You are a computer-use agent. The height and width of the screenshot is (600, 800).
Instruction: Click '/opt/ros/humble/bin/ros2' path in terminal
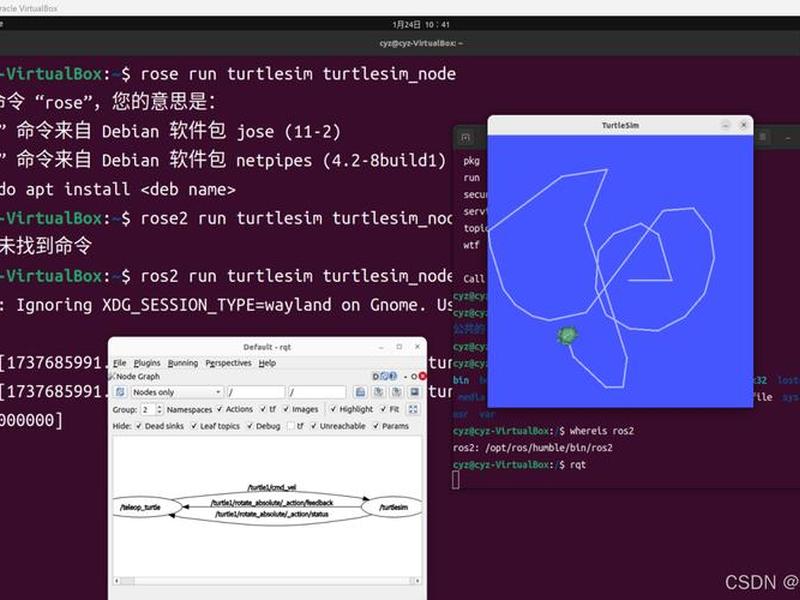pyautogui.click(x=549, y=447)
